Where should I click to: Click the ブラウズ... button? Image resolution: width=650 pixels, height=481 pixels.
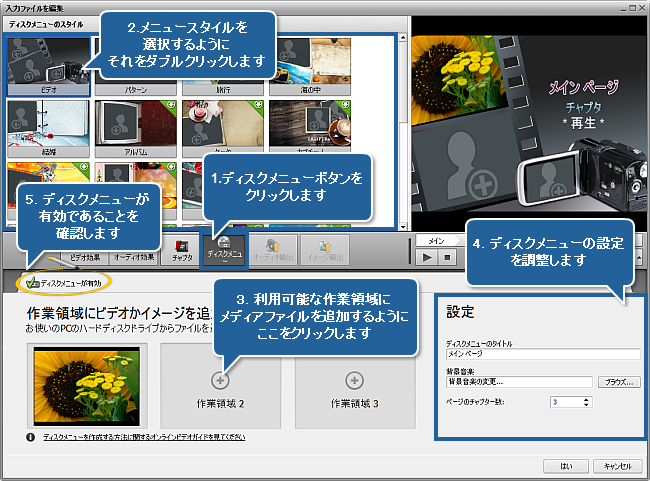619,382
